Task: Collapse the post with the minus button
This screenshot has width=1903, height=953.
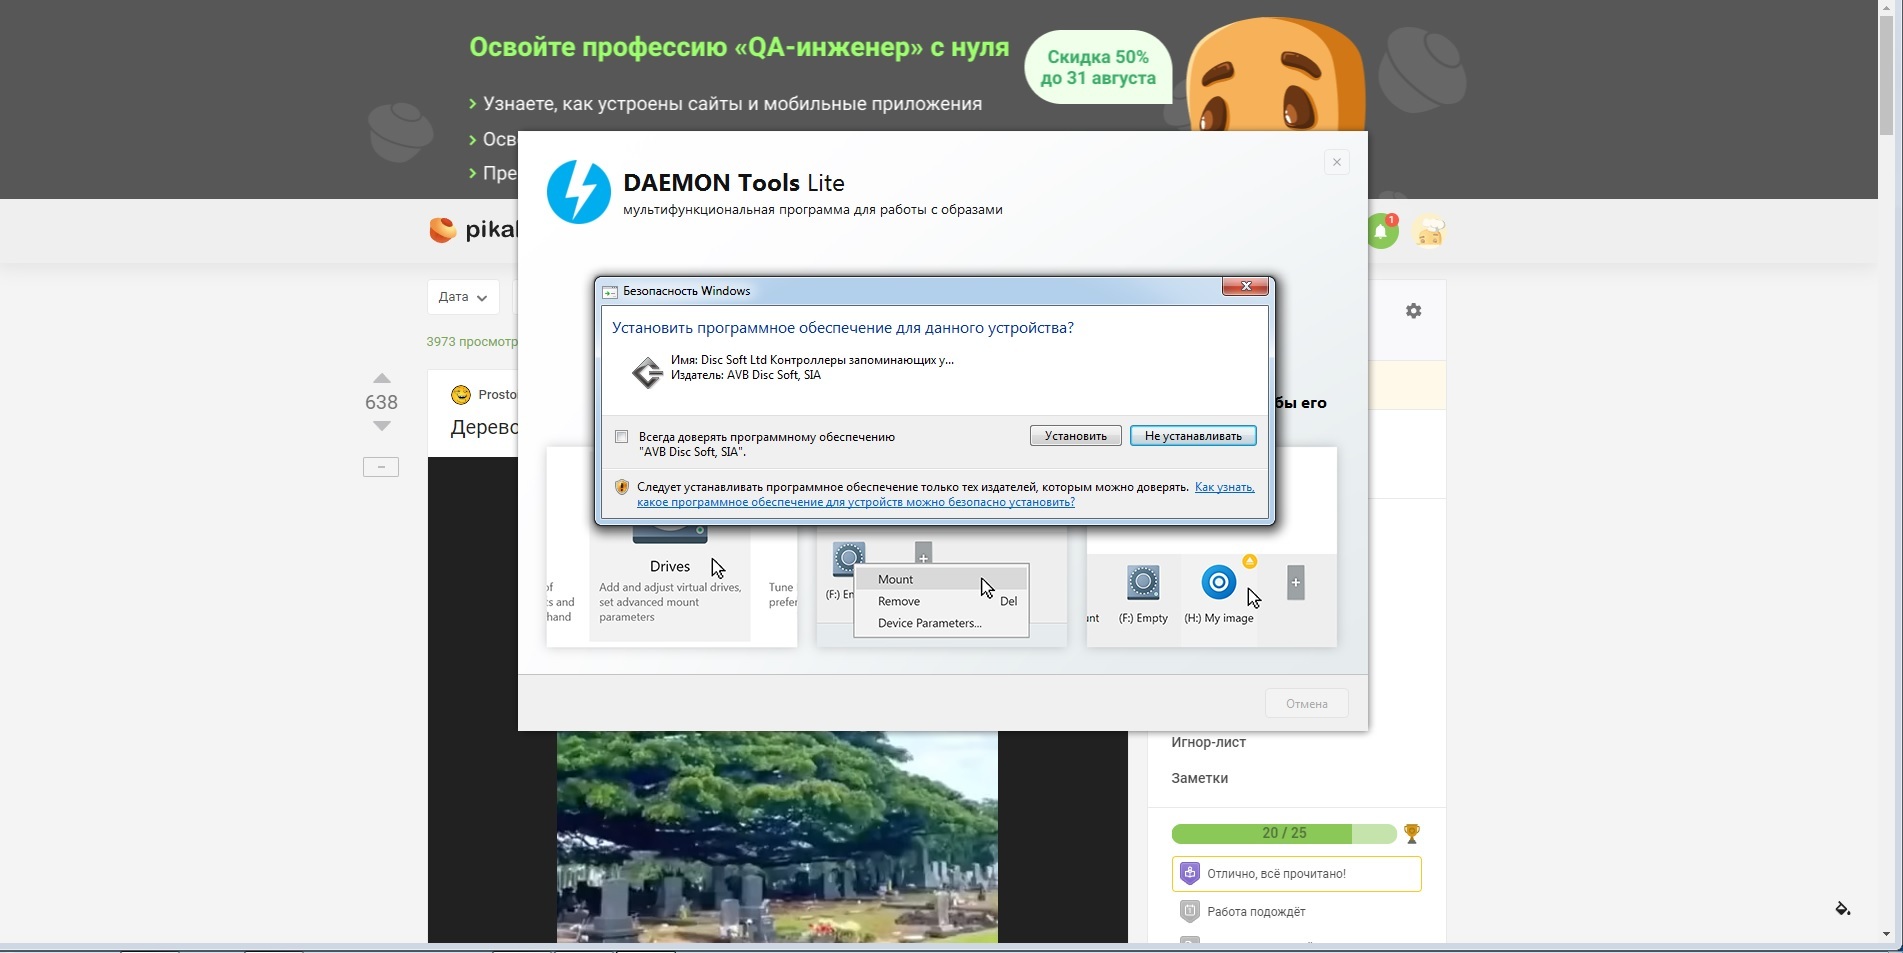Action: coord(381,467)
